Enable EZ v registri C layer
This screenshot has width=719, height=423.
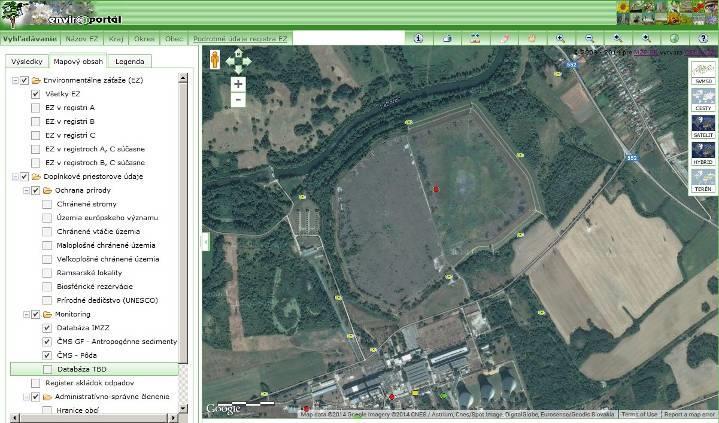(35, 135)
